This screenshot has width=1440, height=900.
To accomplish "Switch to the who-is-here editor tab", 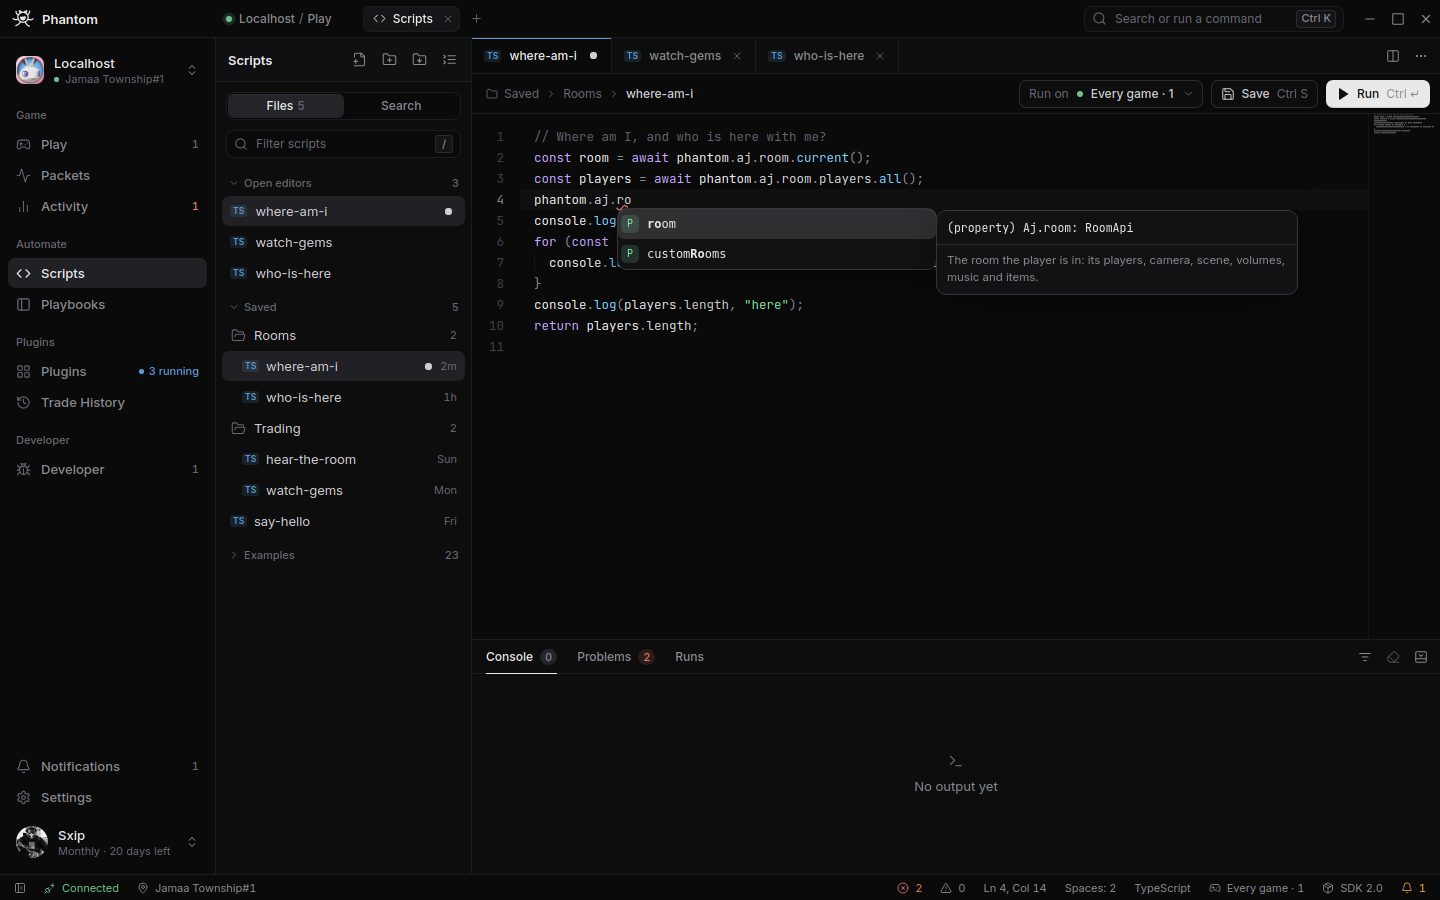I will pos(828,56).
